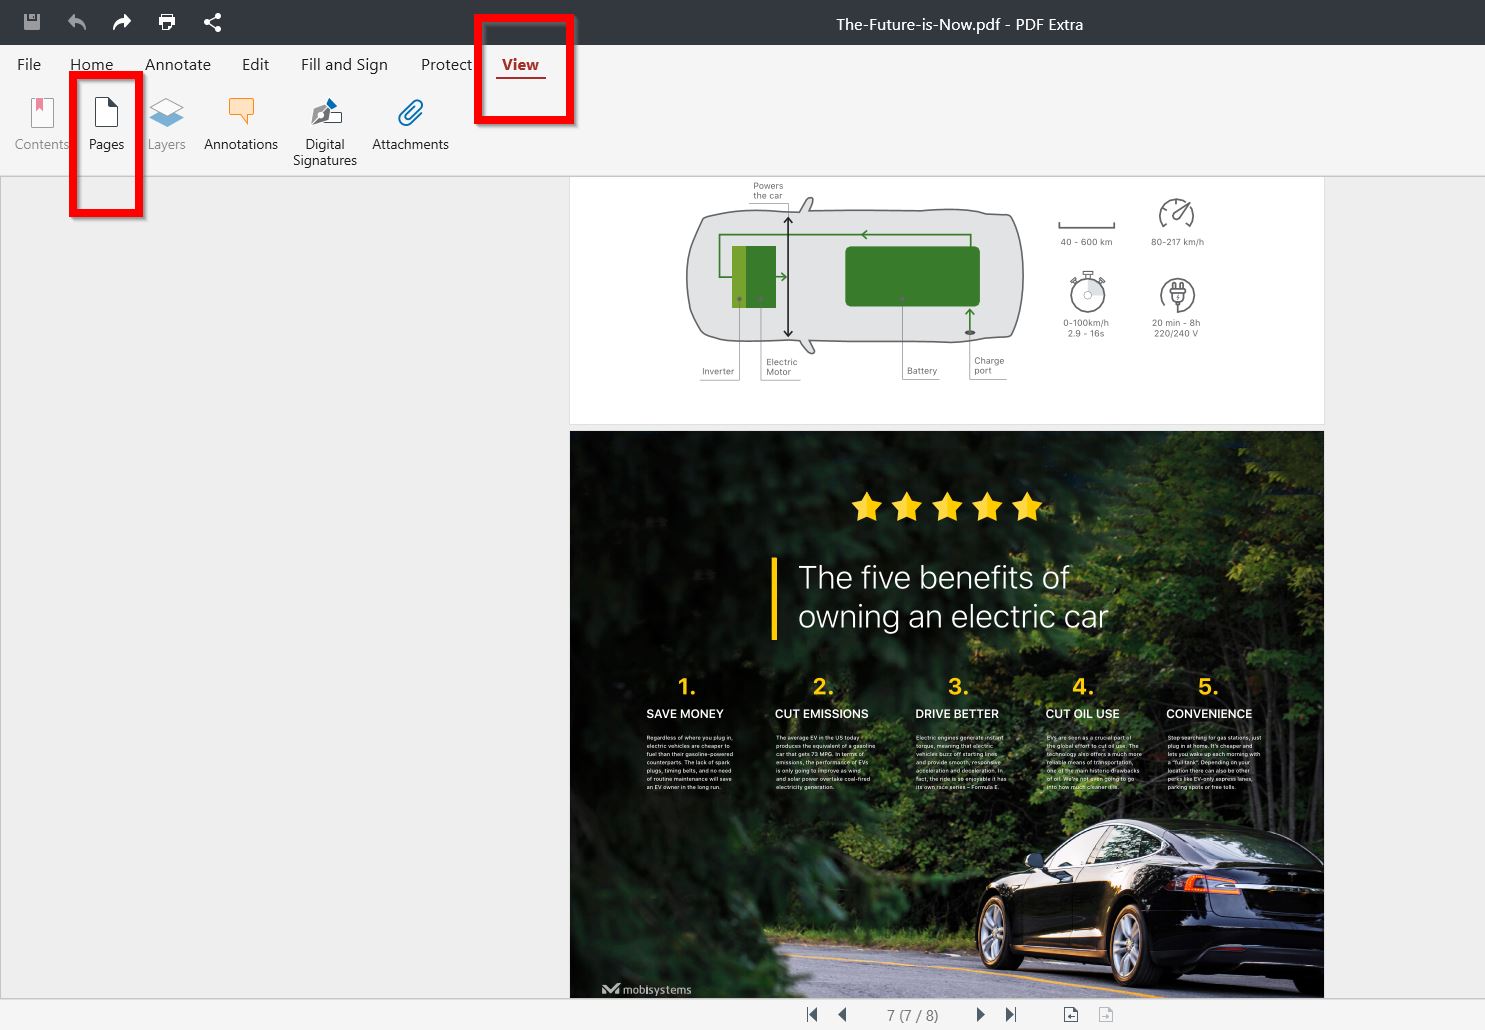Redo the last action
Image resolution: width=1485 pixels, height=1030 pixels.
coord(121,22)
